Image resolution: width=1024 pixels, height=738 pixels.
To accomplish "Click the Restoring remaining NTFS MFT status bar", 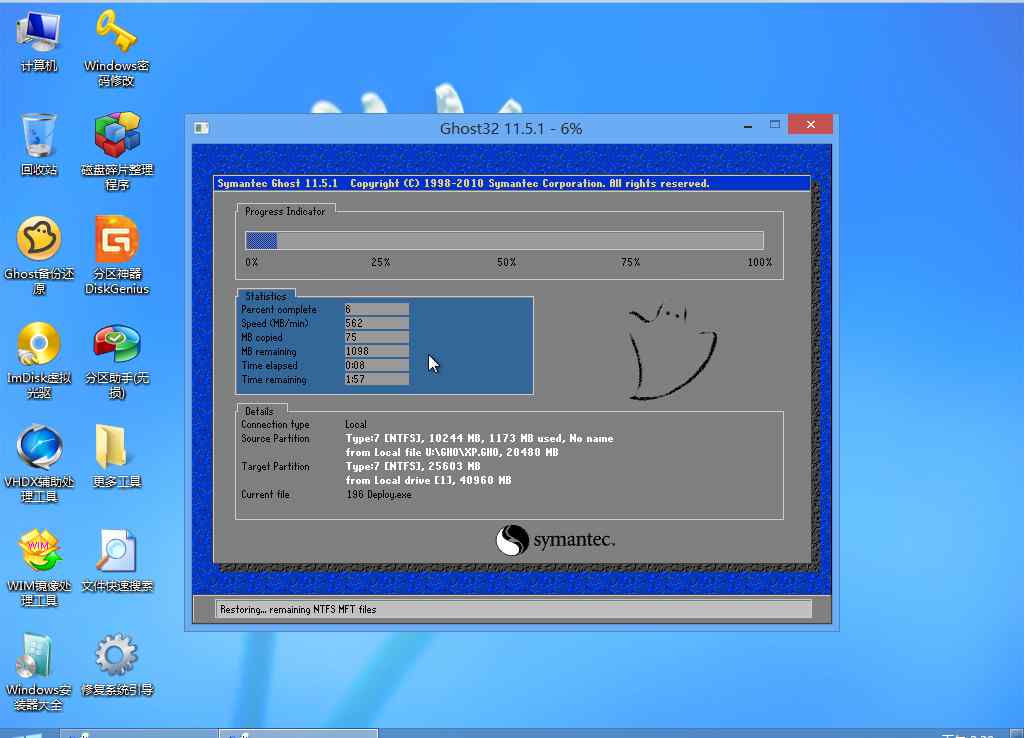I will (513, 609).
